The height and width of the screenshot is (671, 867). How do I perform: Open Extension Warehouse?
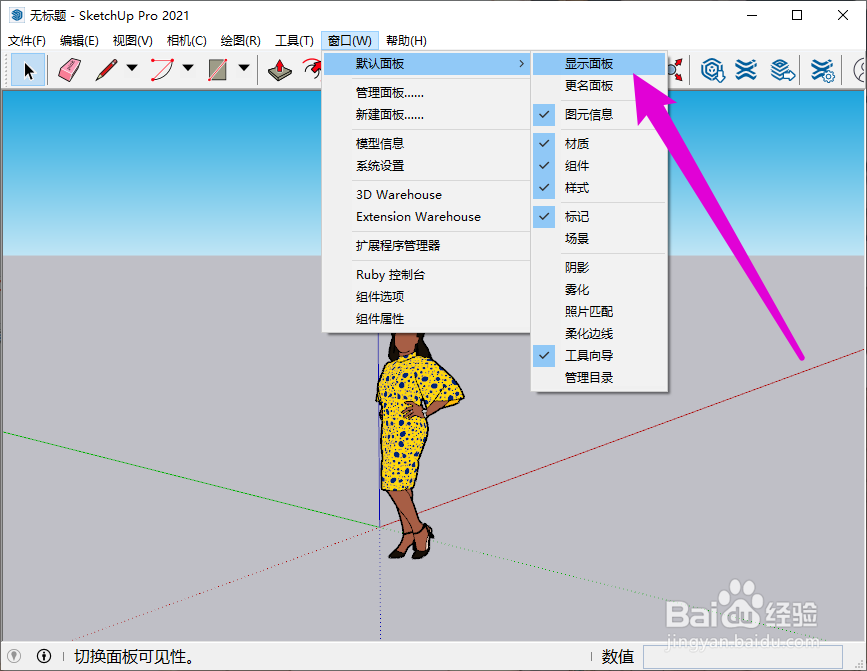(x=418, y=217)
